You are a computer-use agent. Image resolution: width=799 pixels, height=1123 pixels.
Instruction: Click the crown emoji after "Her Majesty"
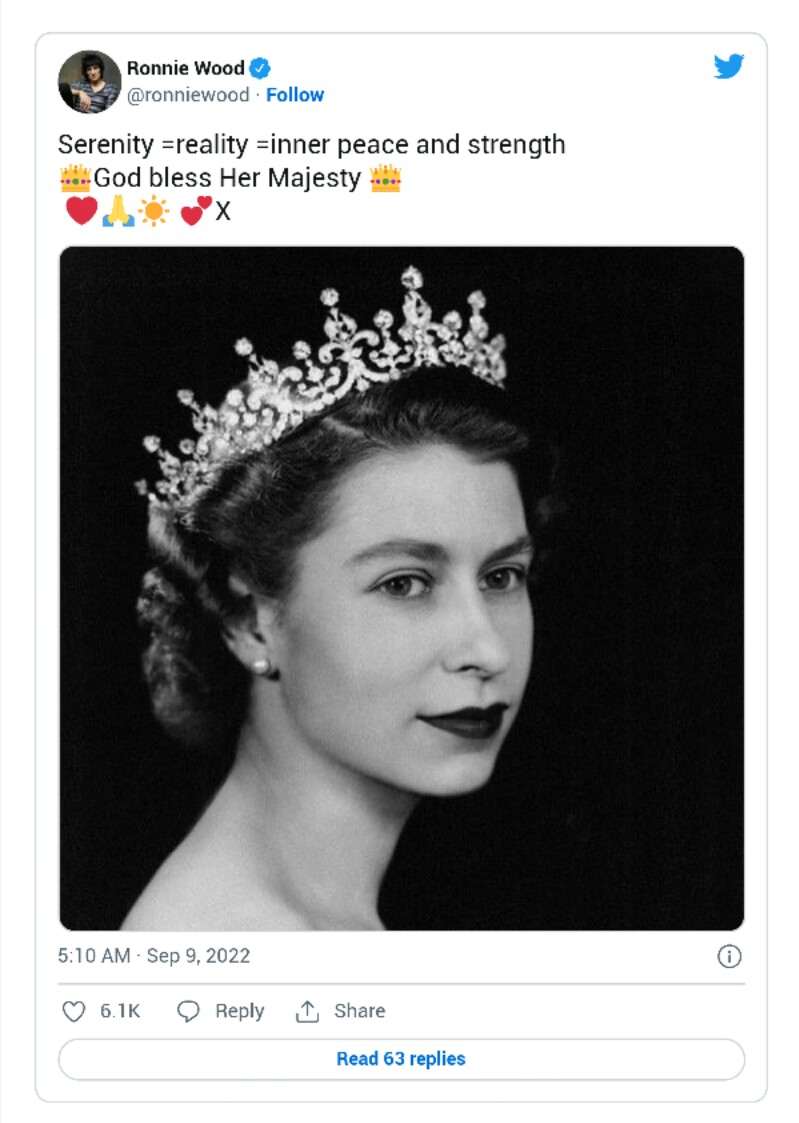(385, 179)
